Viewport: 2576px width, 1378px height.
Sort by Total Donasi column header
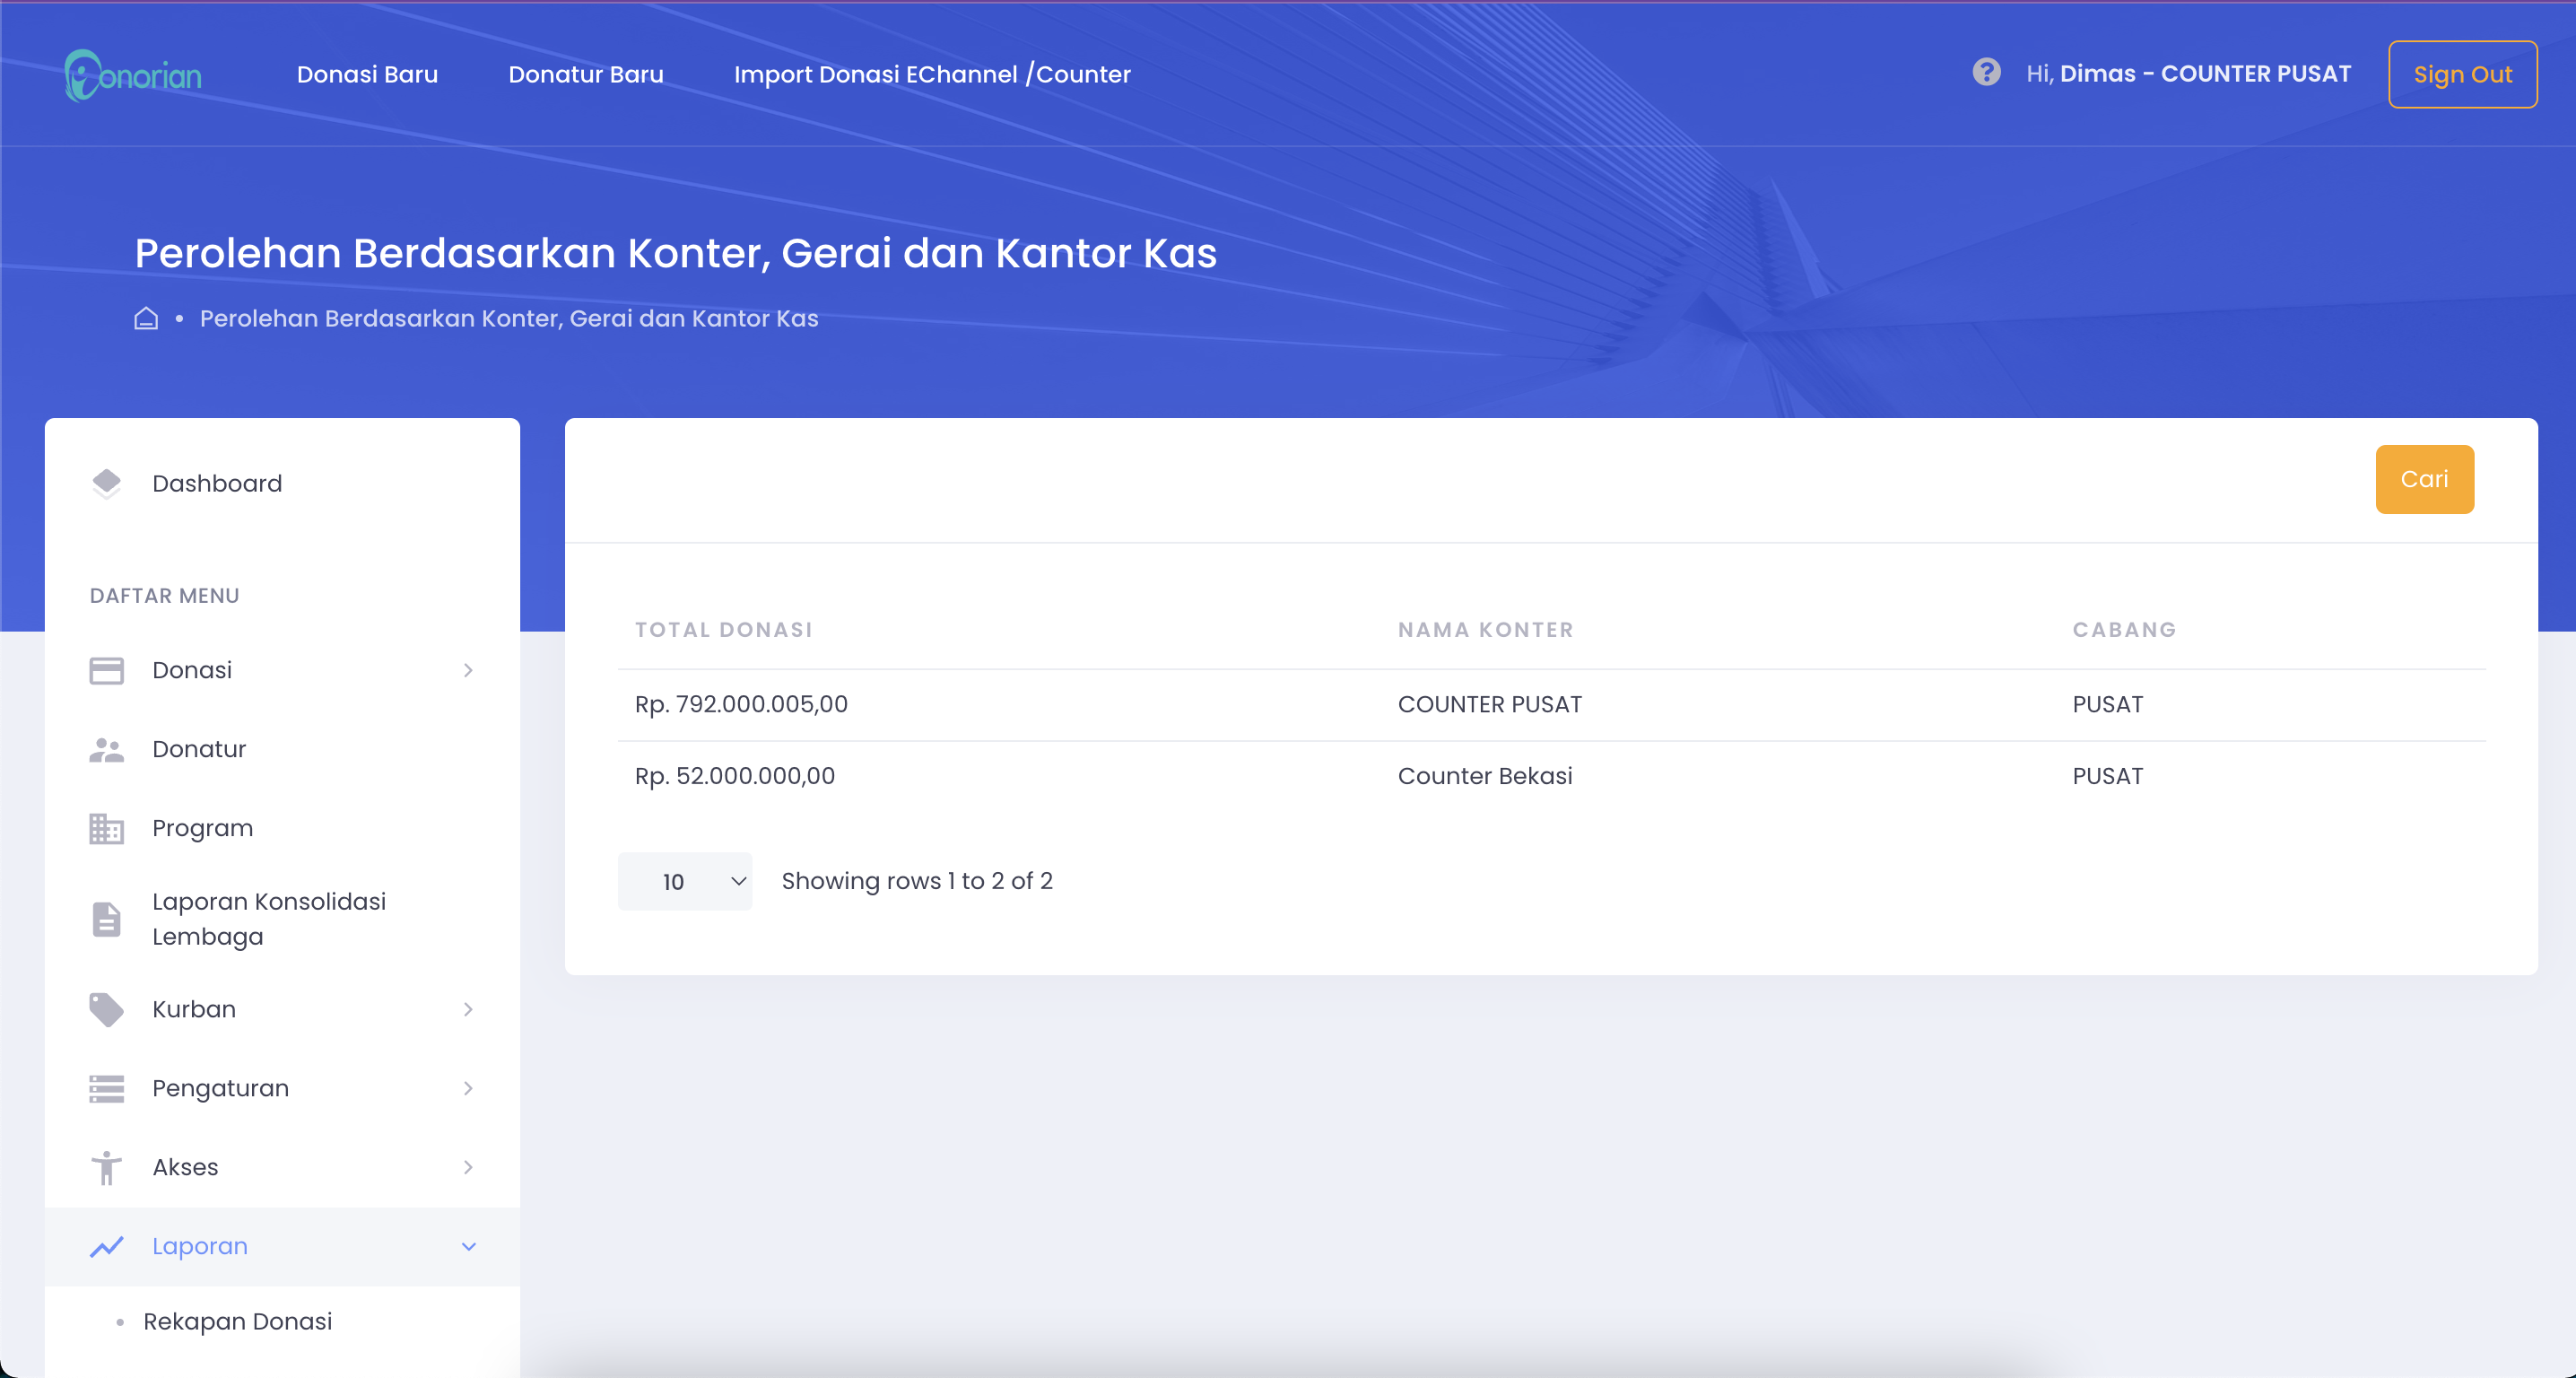pyautogui.click(x=723, y=630)
